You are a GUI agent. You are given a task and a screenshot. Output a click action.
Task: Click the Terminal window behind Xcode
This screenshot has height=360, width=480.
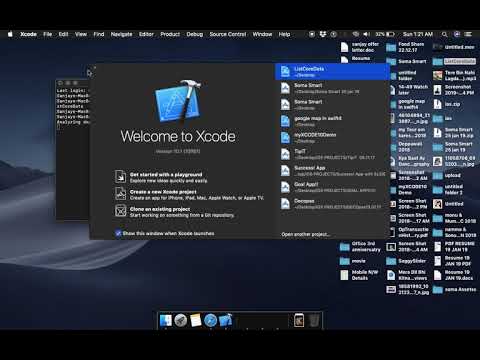coord(72,150)
